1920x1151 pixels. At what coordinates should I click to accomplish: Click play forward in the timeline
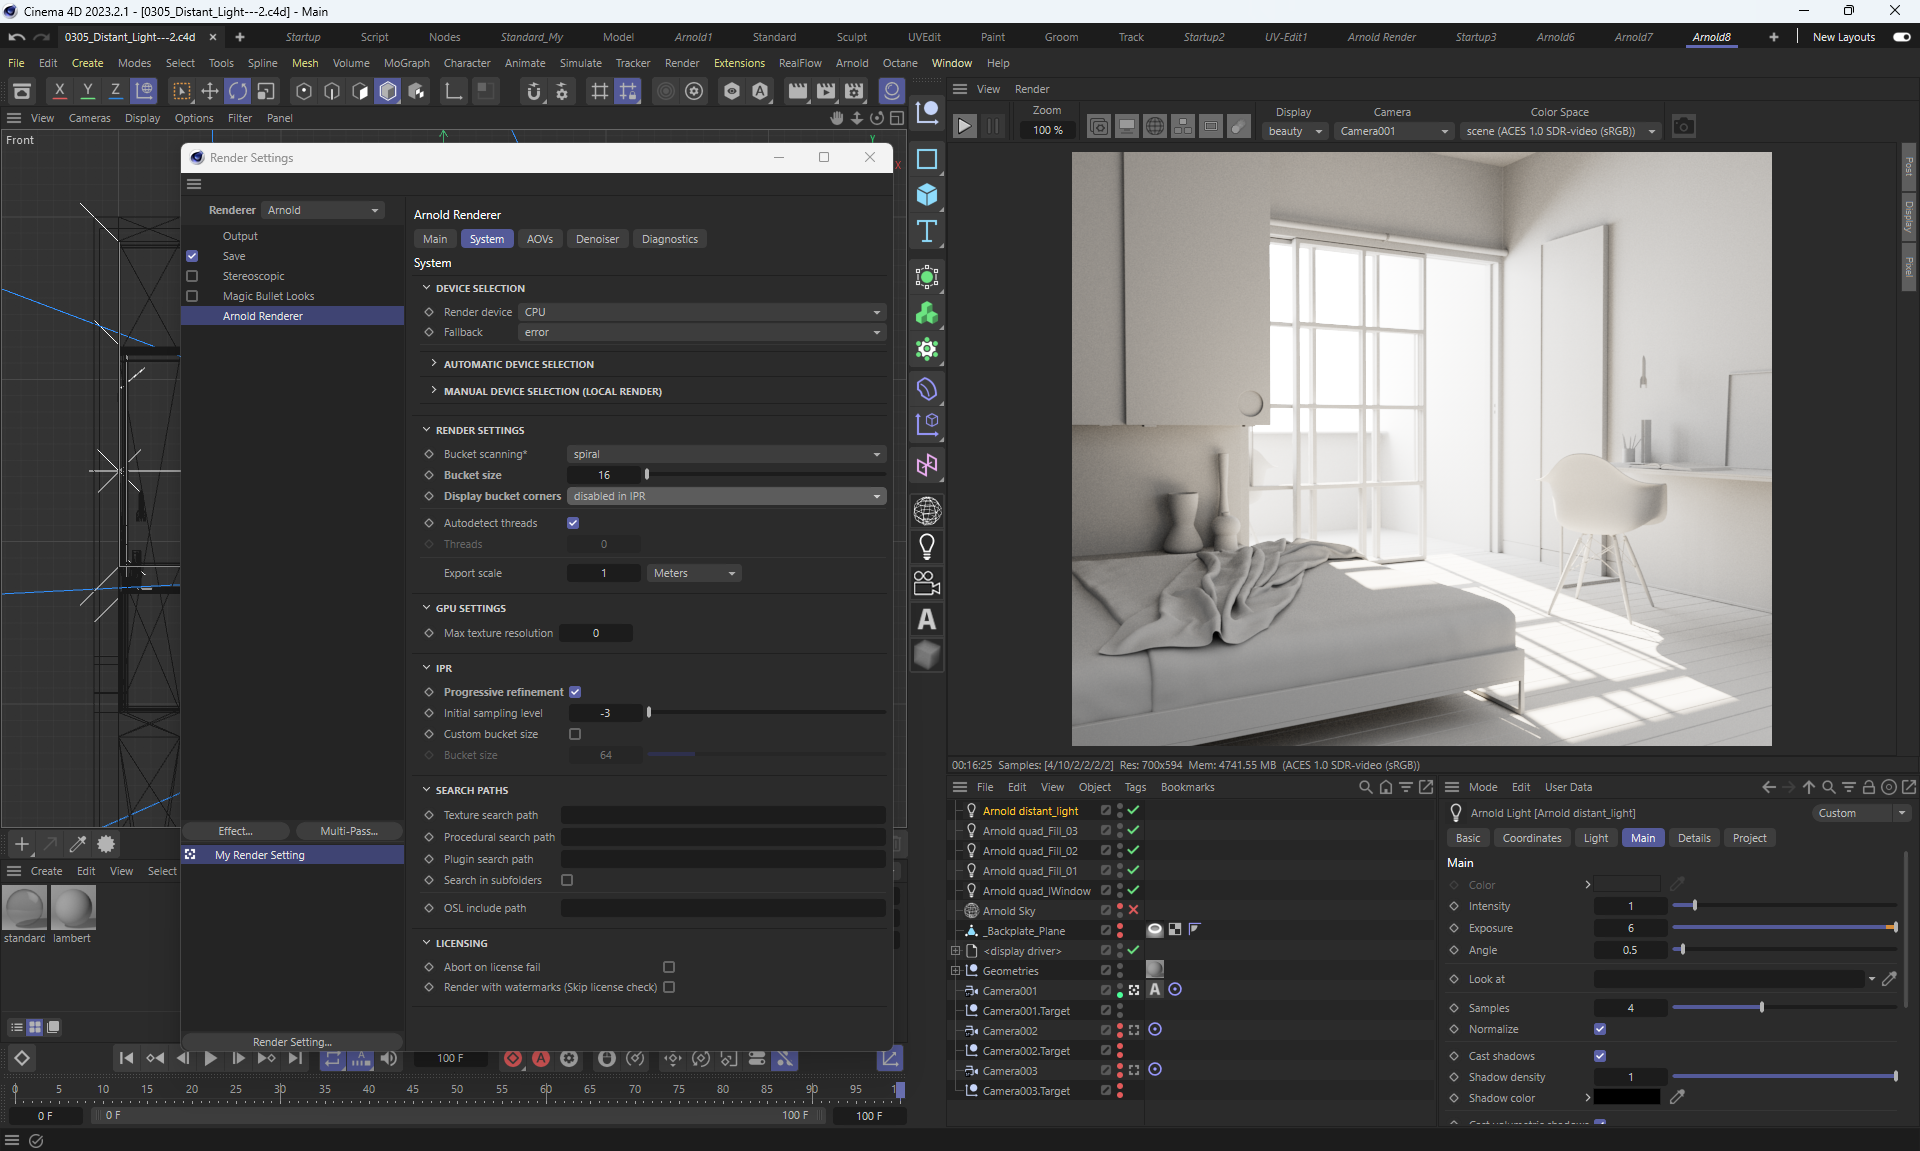click(210, 1058)
